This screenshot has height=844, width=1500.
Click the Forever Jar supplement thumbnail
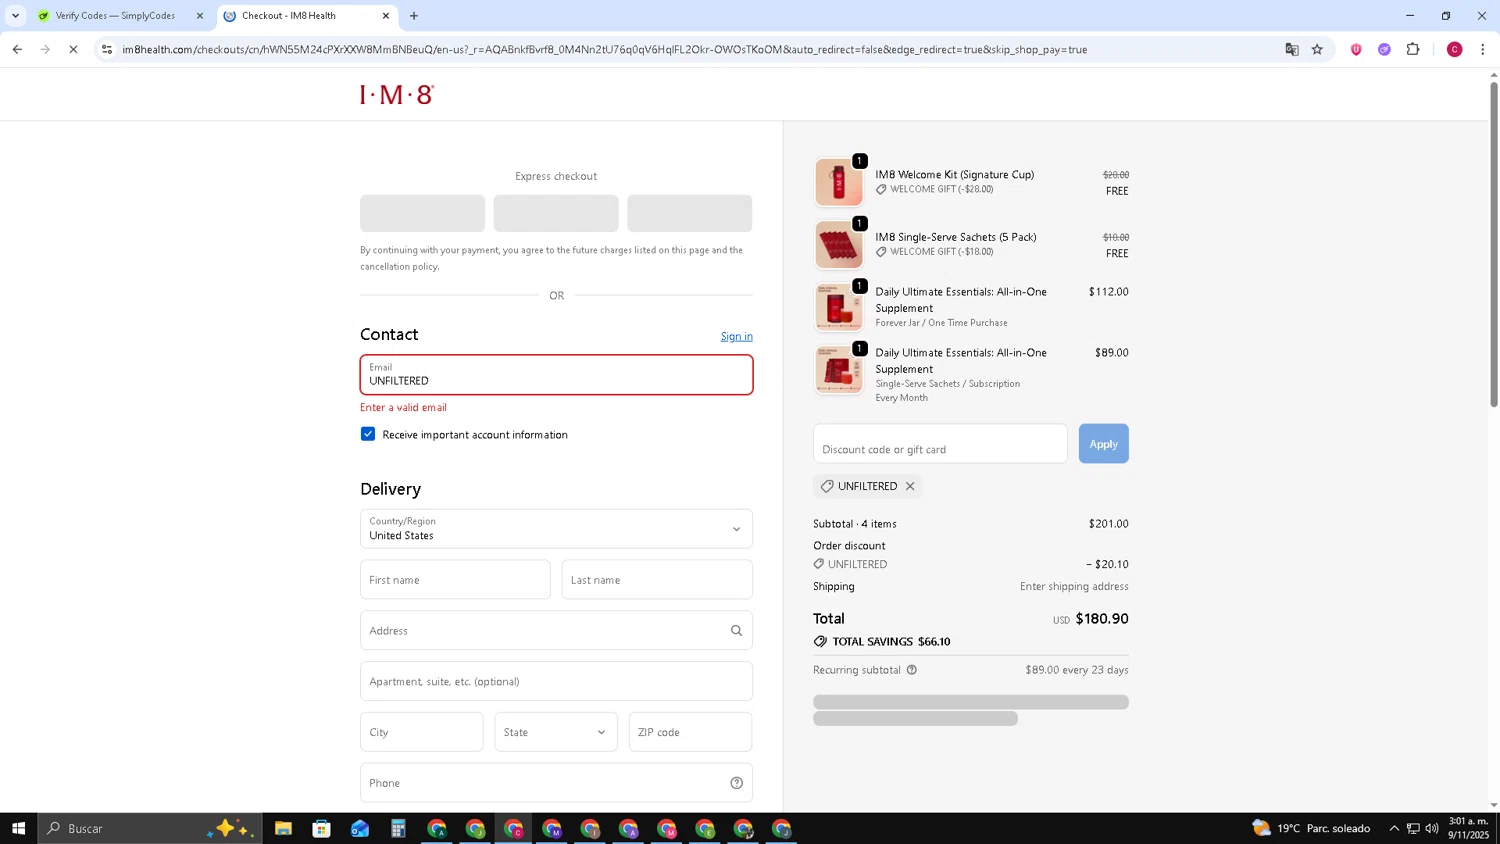point(838,307)
